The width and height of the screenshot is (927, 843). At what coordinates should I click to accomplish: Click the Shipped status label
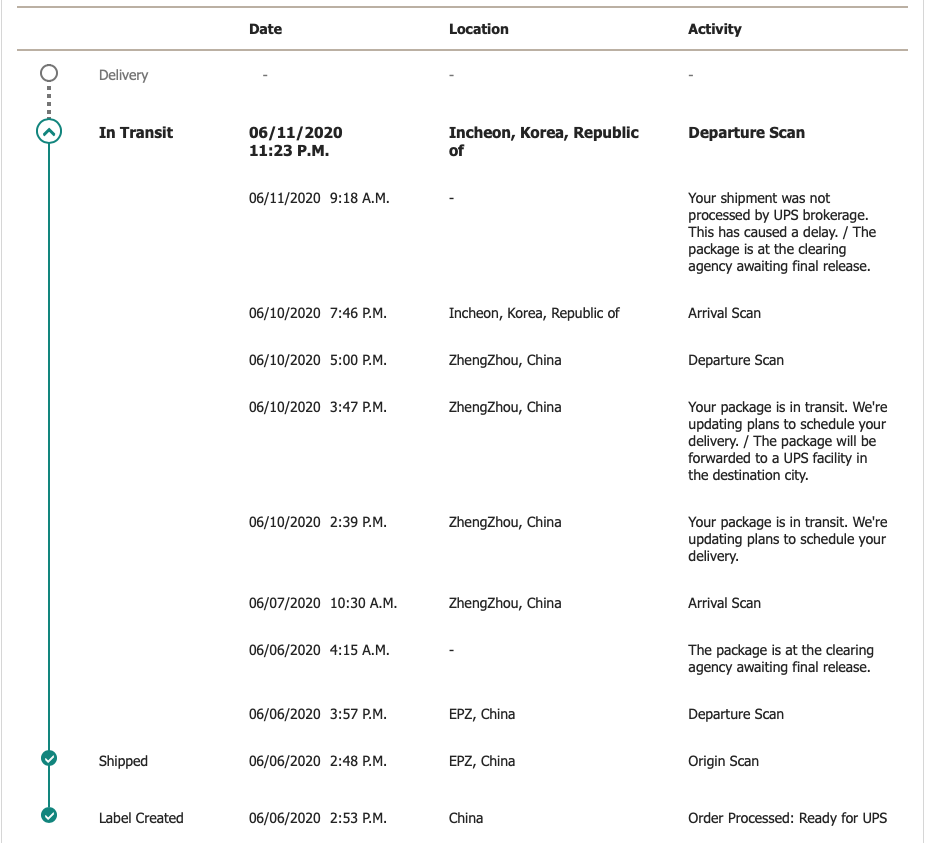pyautogui.click(x=123, y=761)
